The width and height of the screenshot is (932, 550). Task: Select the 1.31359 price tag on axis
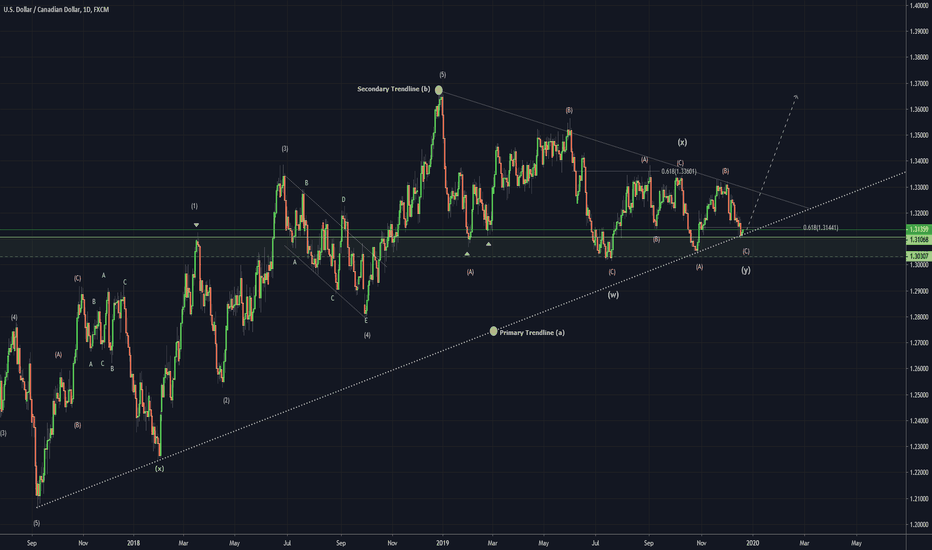[x=917, y=230]
